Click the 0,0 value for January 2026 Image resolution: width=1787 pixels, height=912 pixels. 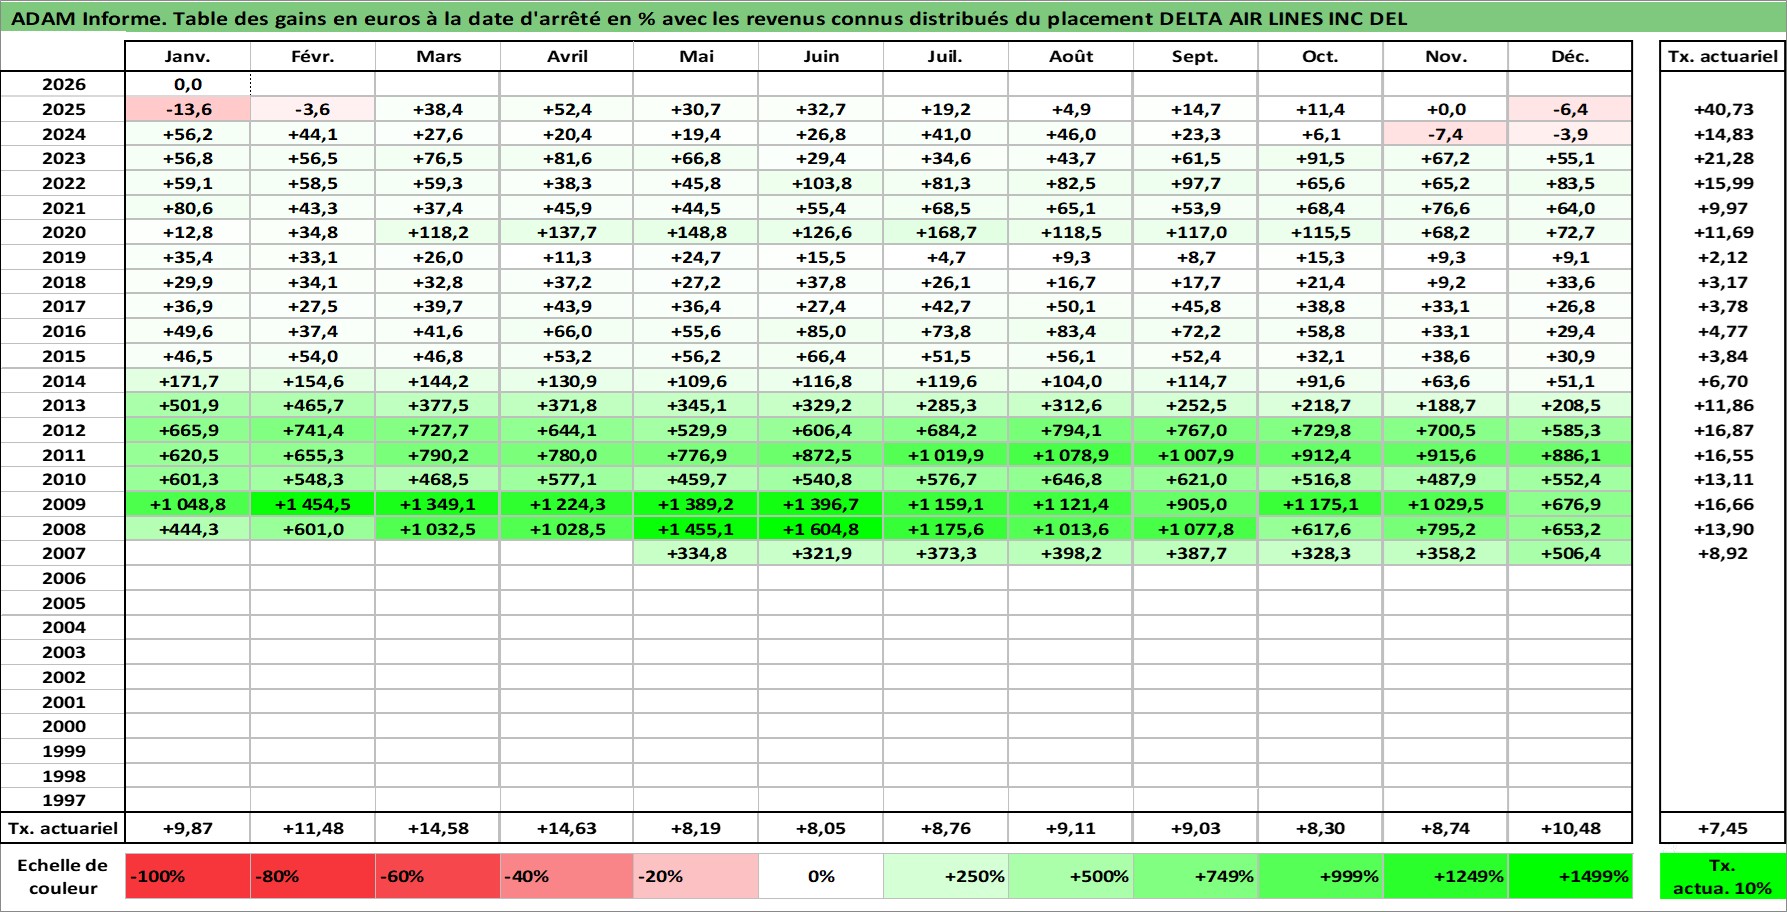[x=188, y=85]
